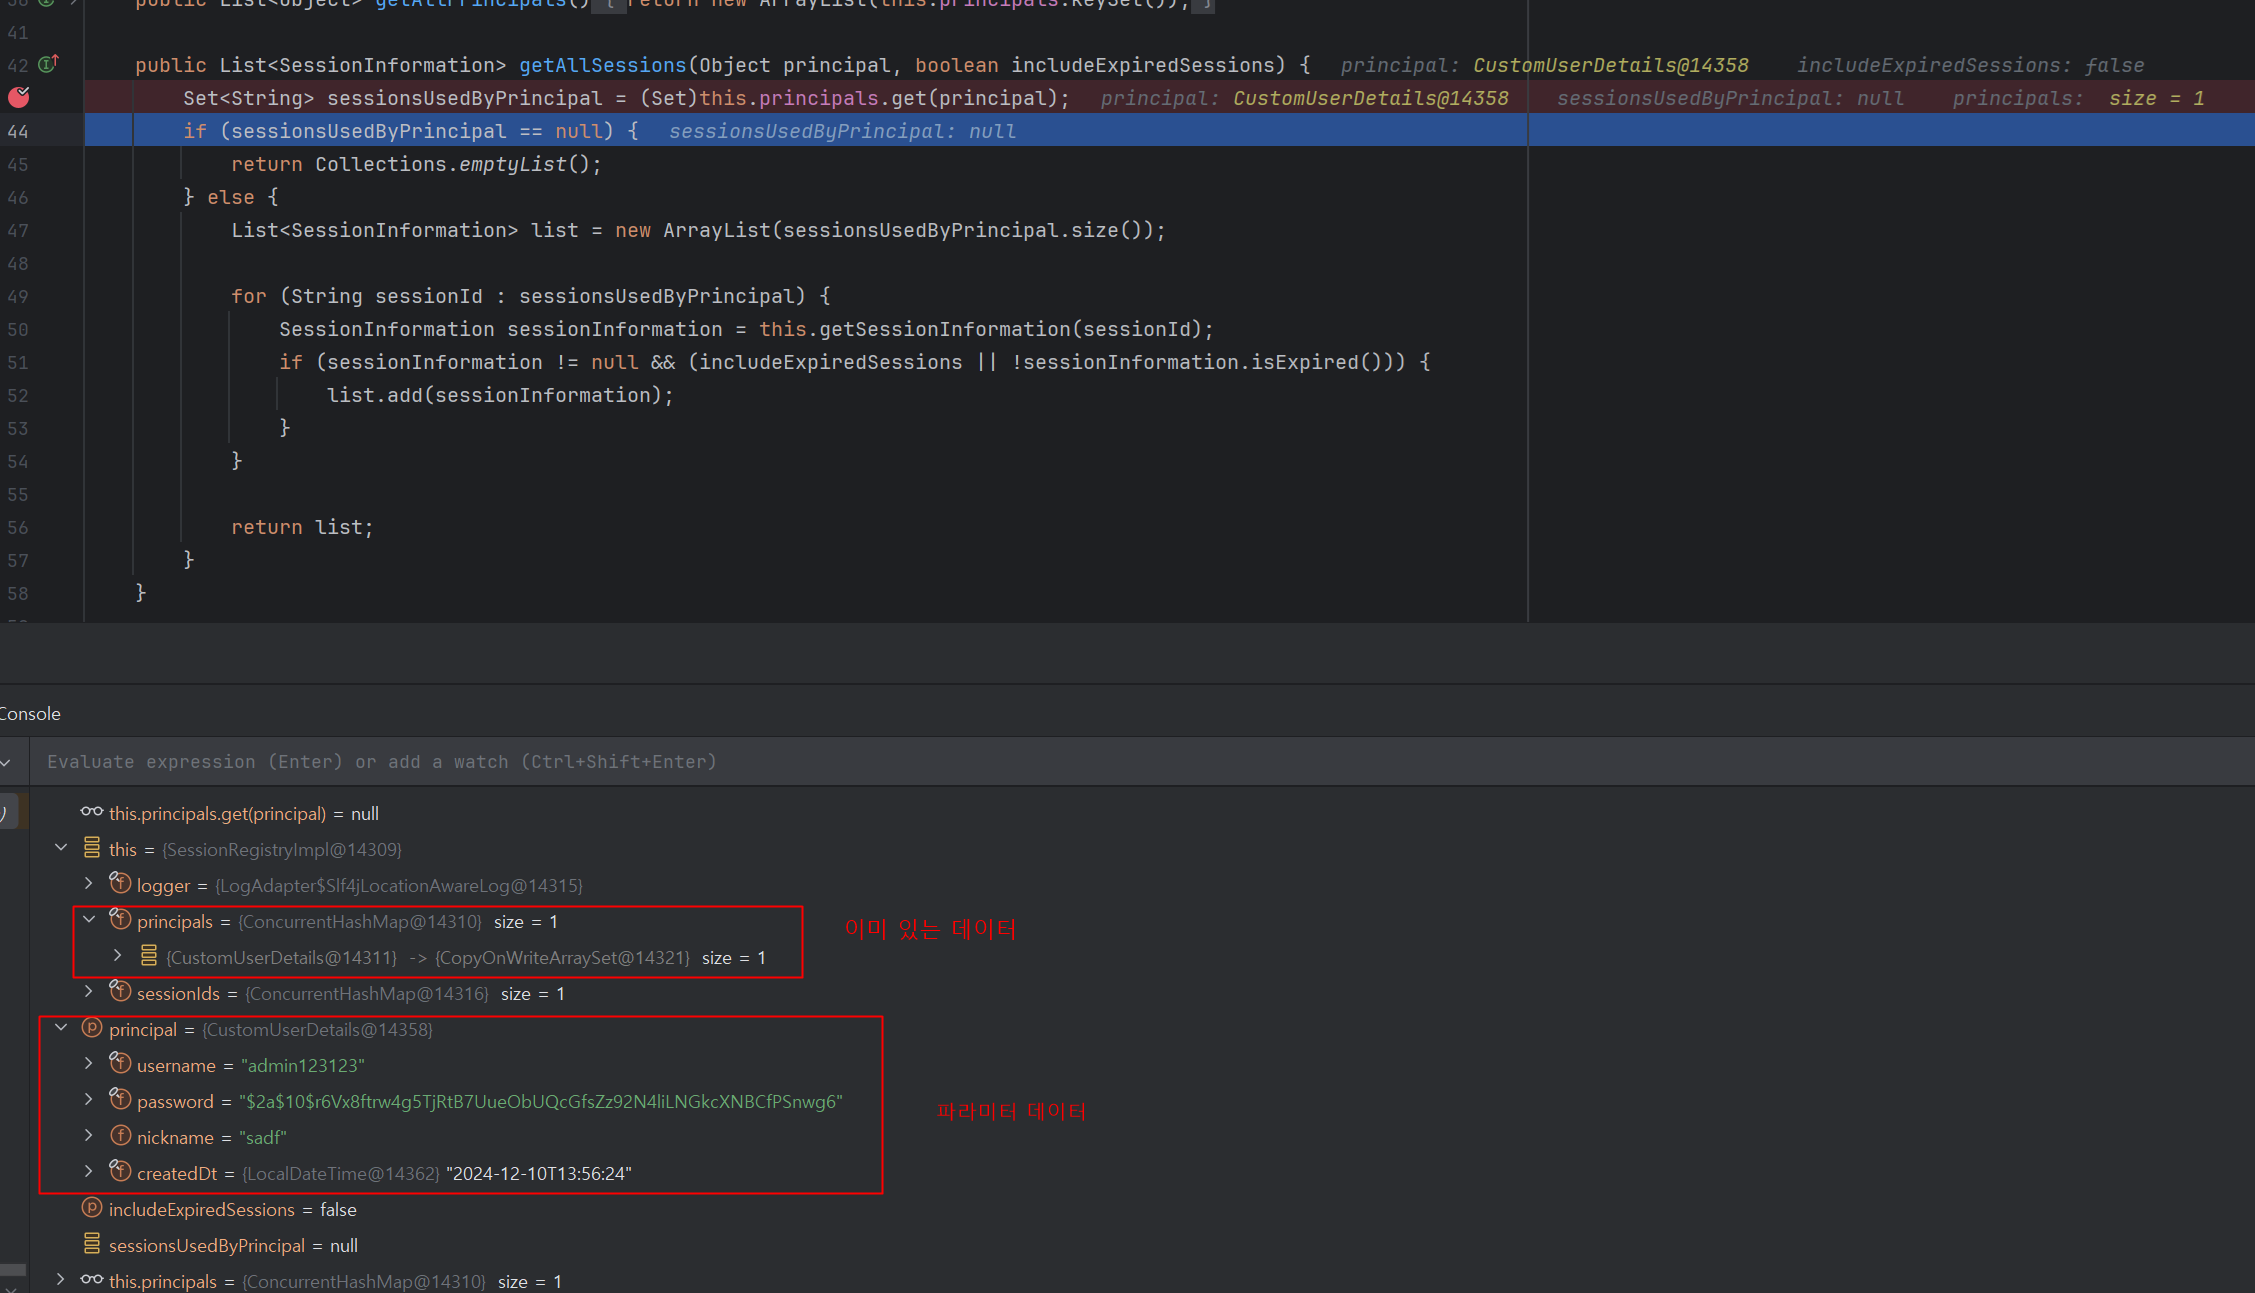The width and height of the screenshot is (2255, 1293).
Task: Toggle the red breakpoint on line 43
Action: pyautogui.click(x=19, y=97)
